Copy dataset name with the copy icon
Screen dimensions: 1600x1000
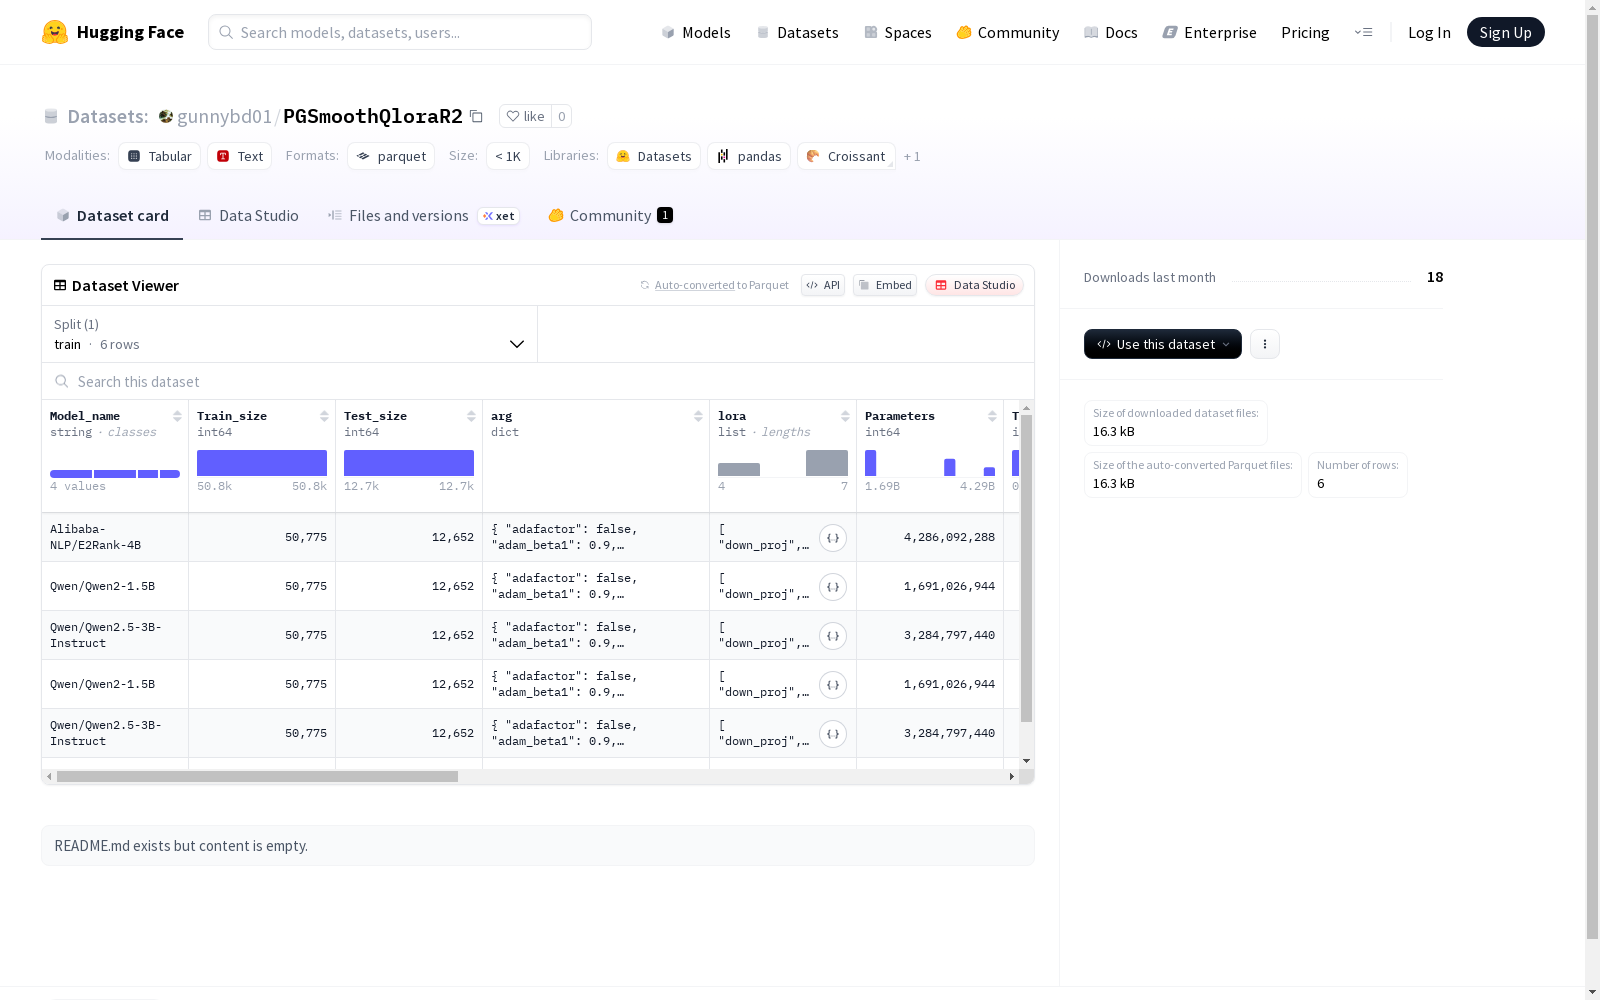tap(477, 117)
